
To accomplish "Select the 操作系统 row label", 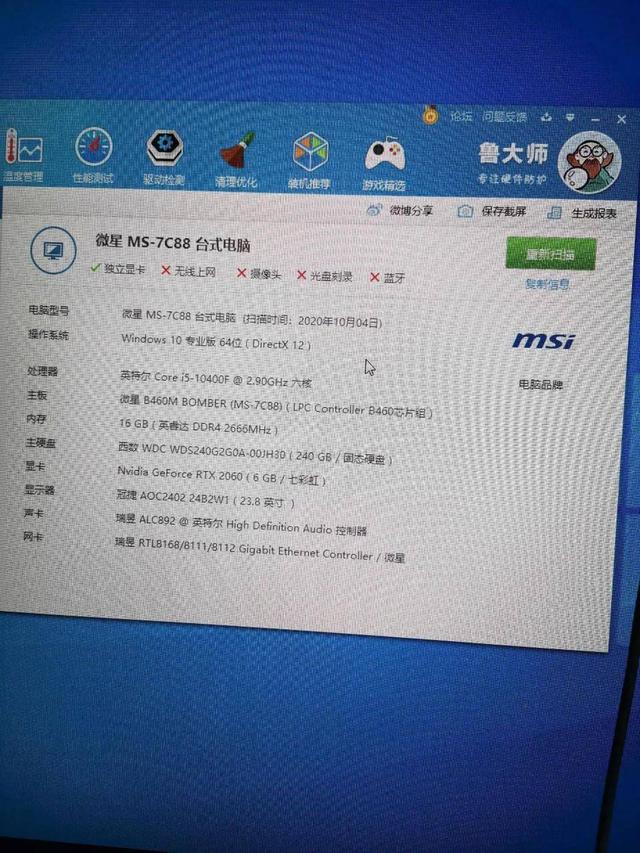I will (48, 335).
